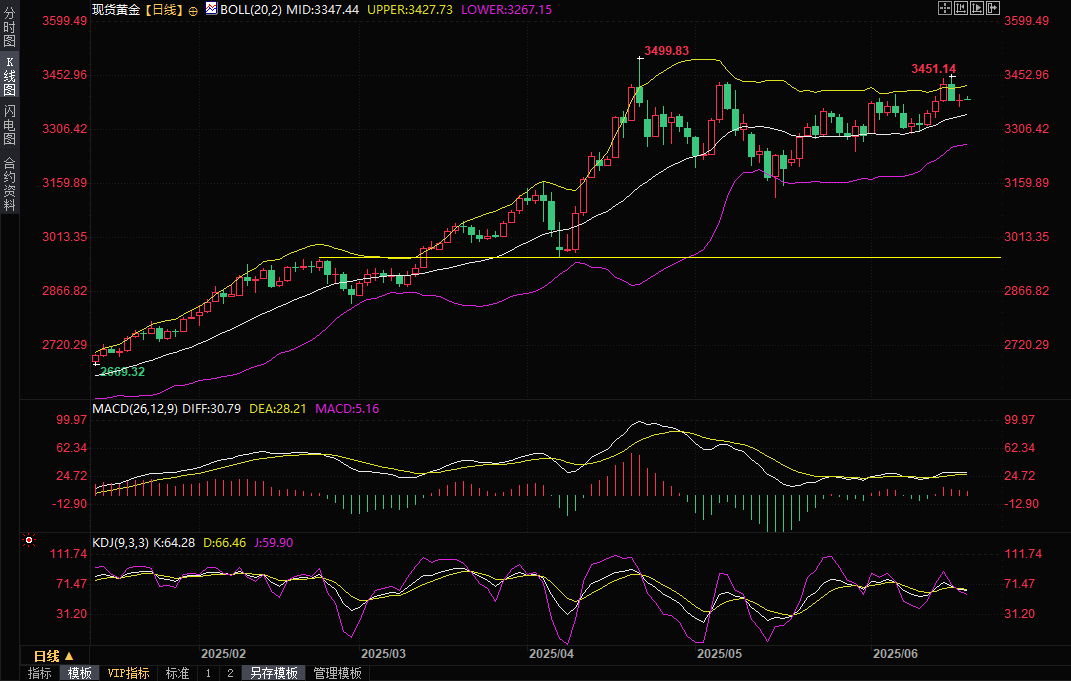Switch to the K线图 side tab
The height and width of the screenshot is (681, 1071).
9,76
